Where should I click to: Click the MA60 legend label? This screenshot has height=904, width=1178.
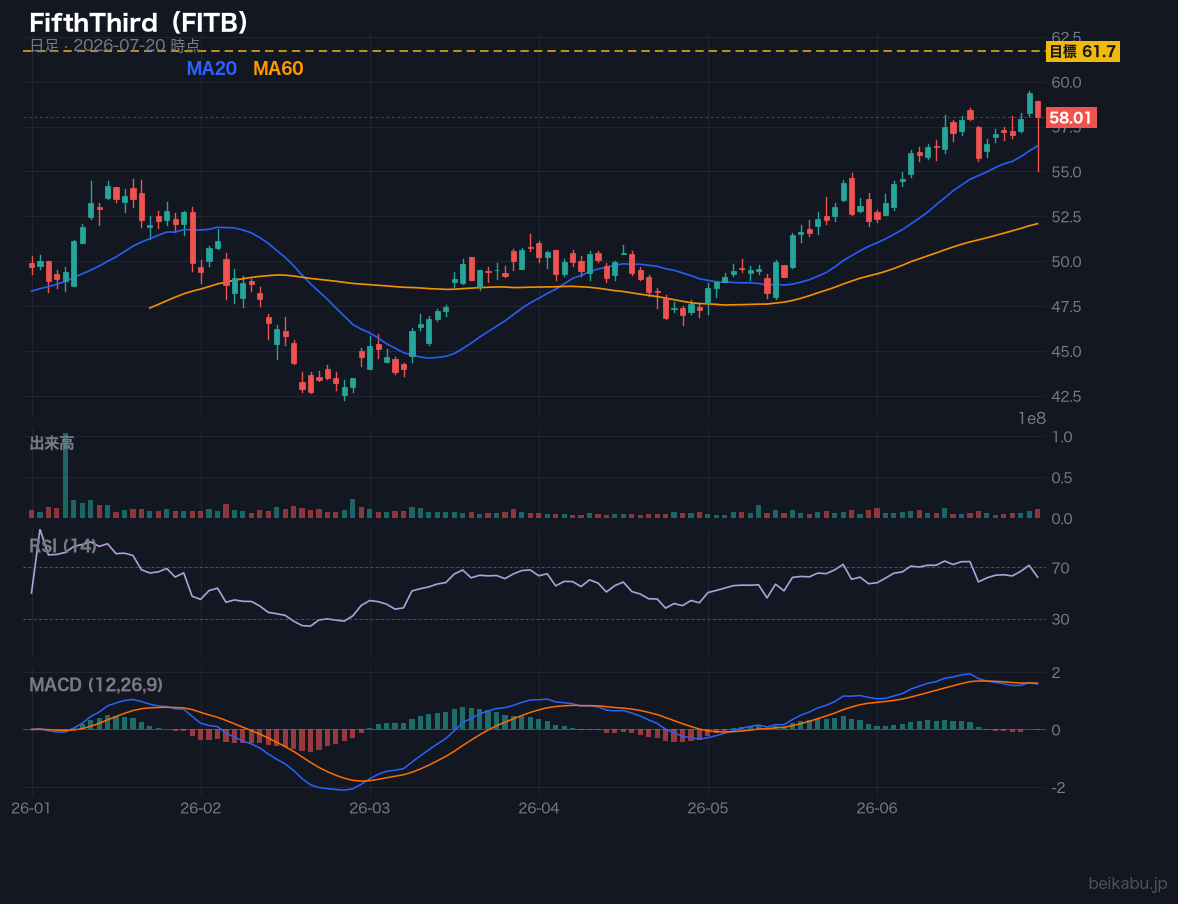(x=278, y=68)
